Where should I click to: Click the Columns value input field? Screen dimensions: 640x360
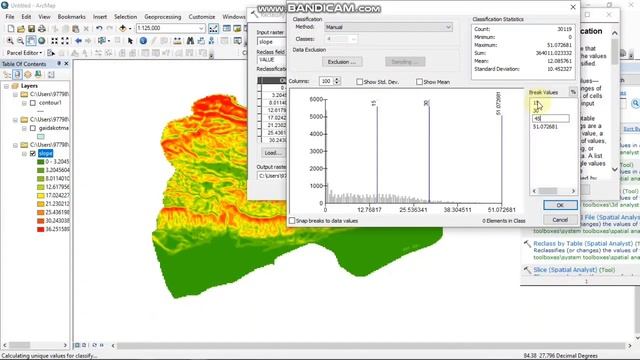click(x=326, y=81)
